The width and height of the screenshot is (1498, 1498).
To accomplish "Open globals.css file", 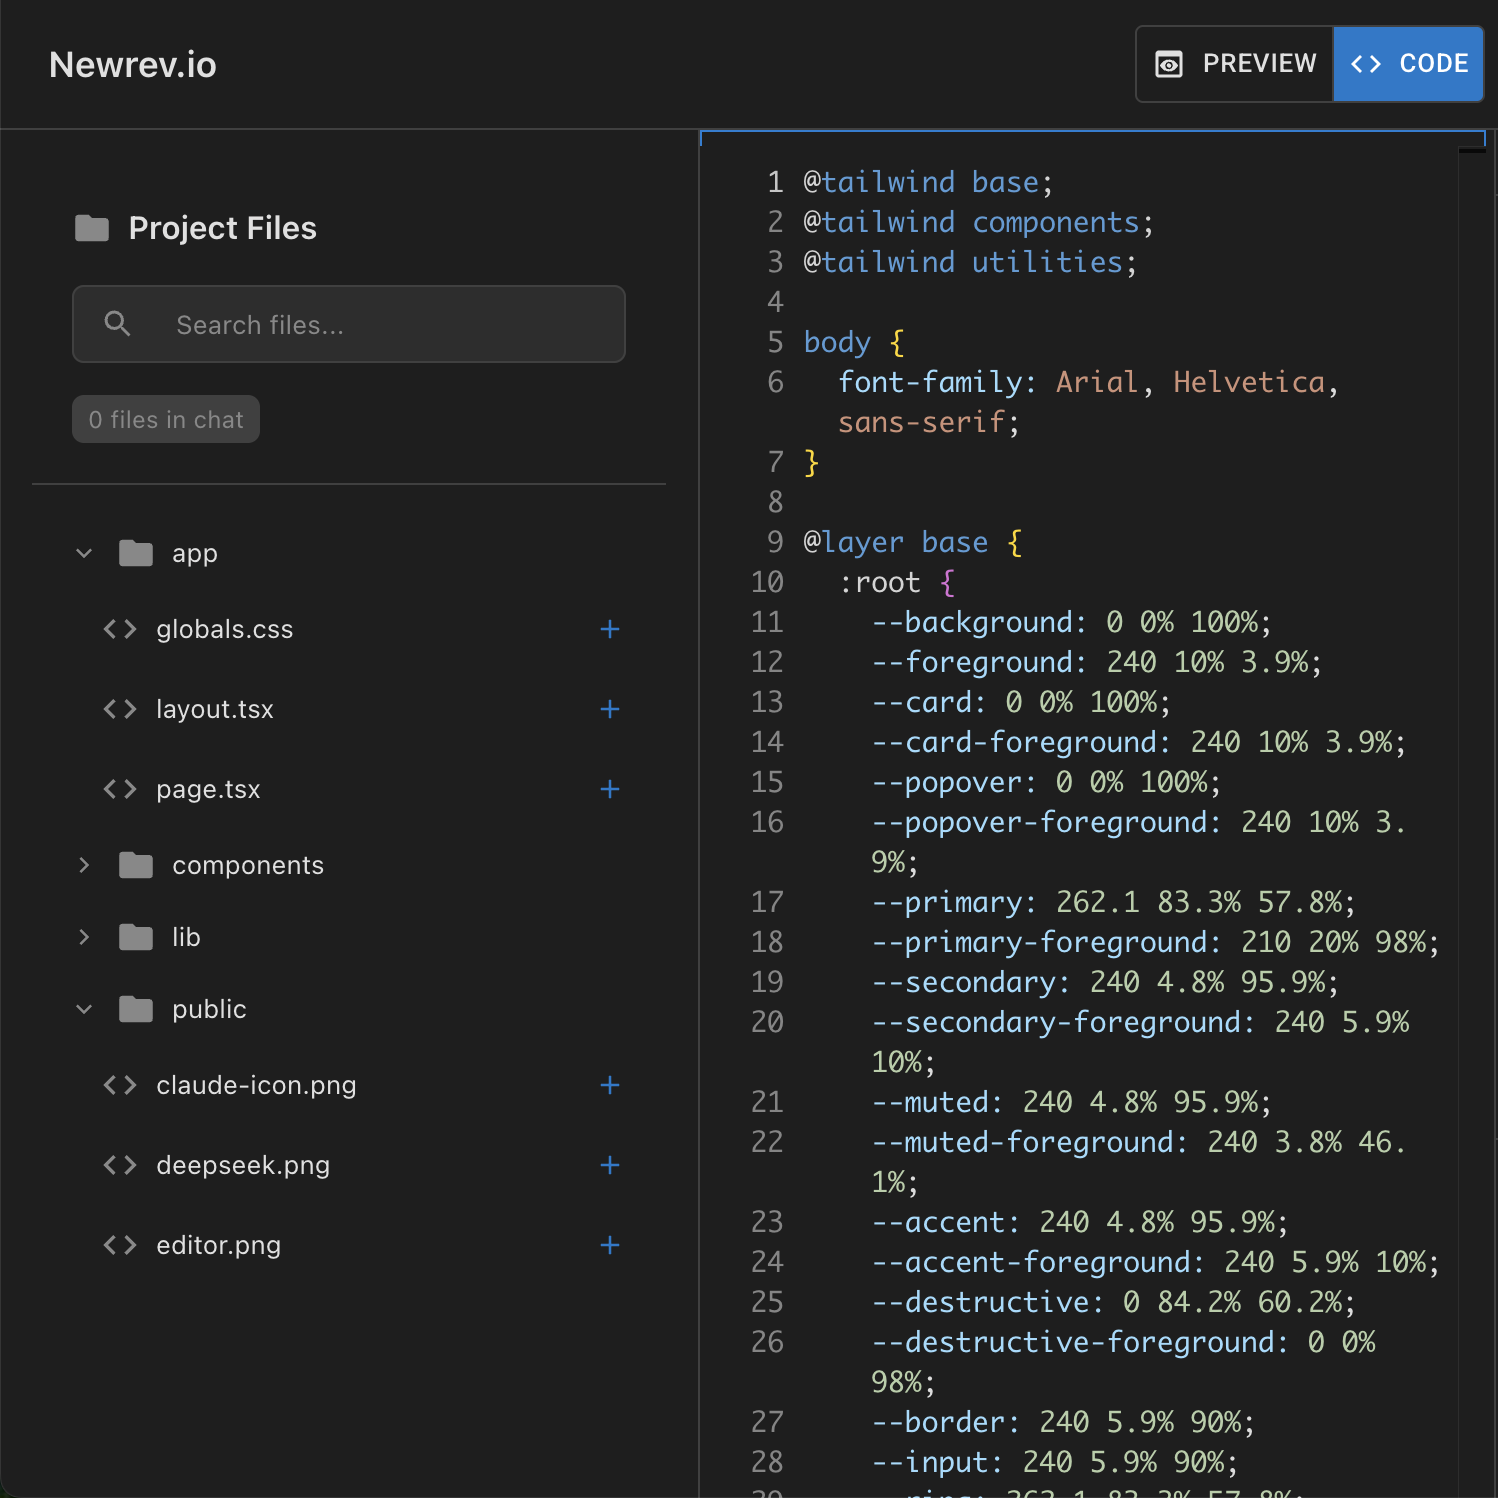I will click(225, 629).
